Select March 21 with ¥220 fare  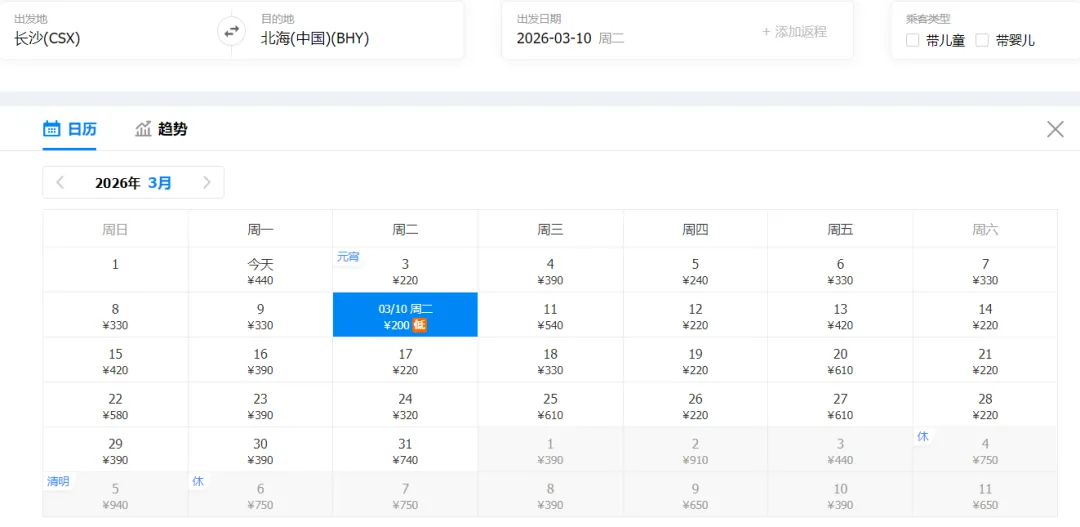pos(986,360)
